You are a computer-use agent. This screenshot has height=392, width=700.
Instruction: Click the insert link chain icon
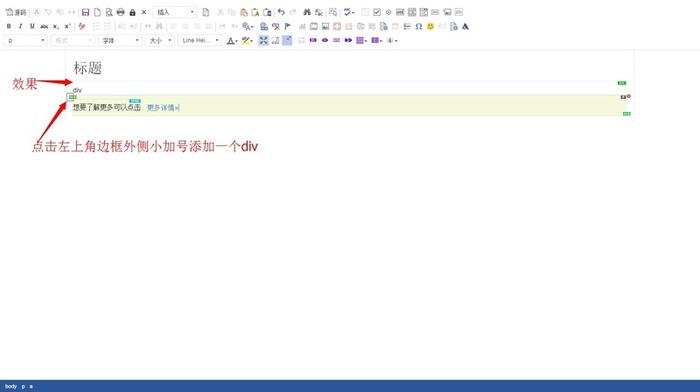click(x=264, y=26)
